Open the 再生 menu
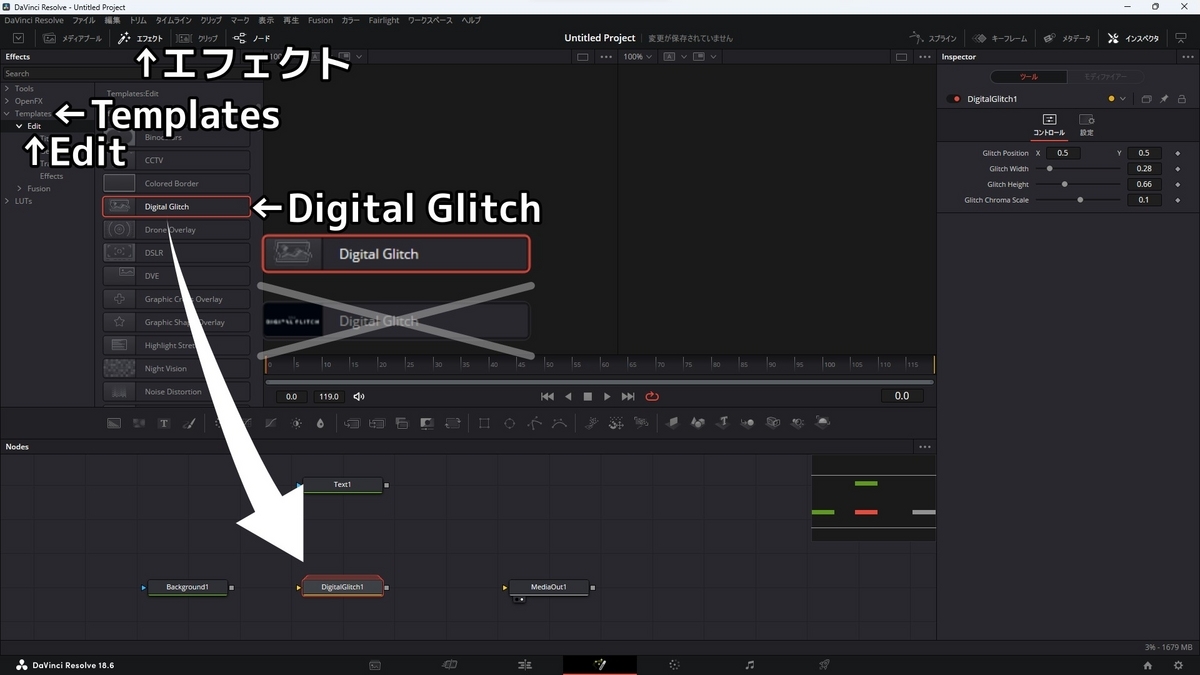Viewport: 1200px width, 675px height. [290, 19]
